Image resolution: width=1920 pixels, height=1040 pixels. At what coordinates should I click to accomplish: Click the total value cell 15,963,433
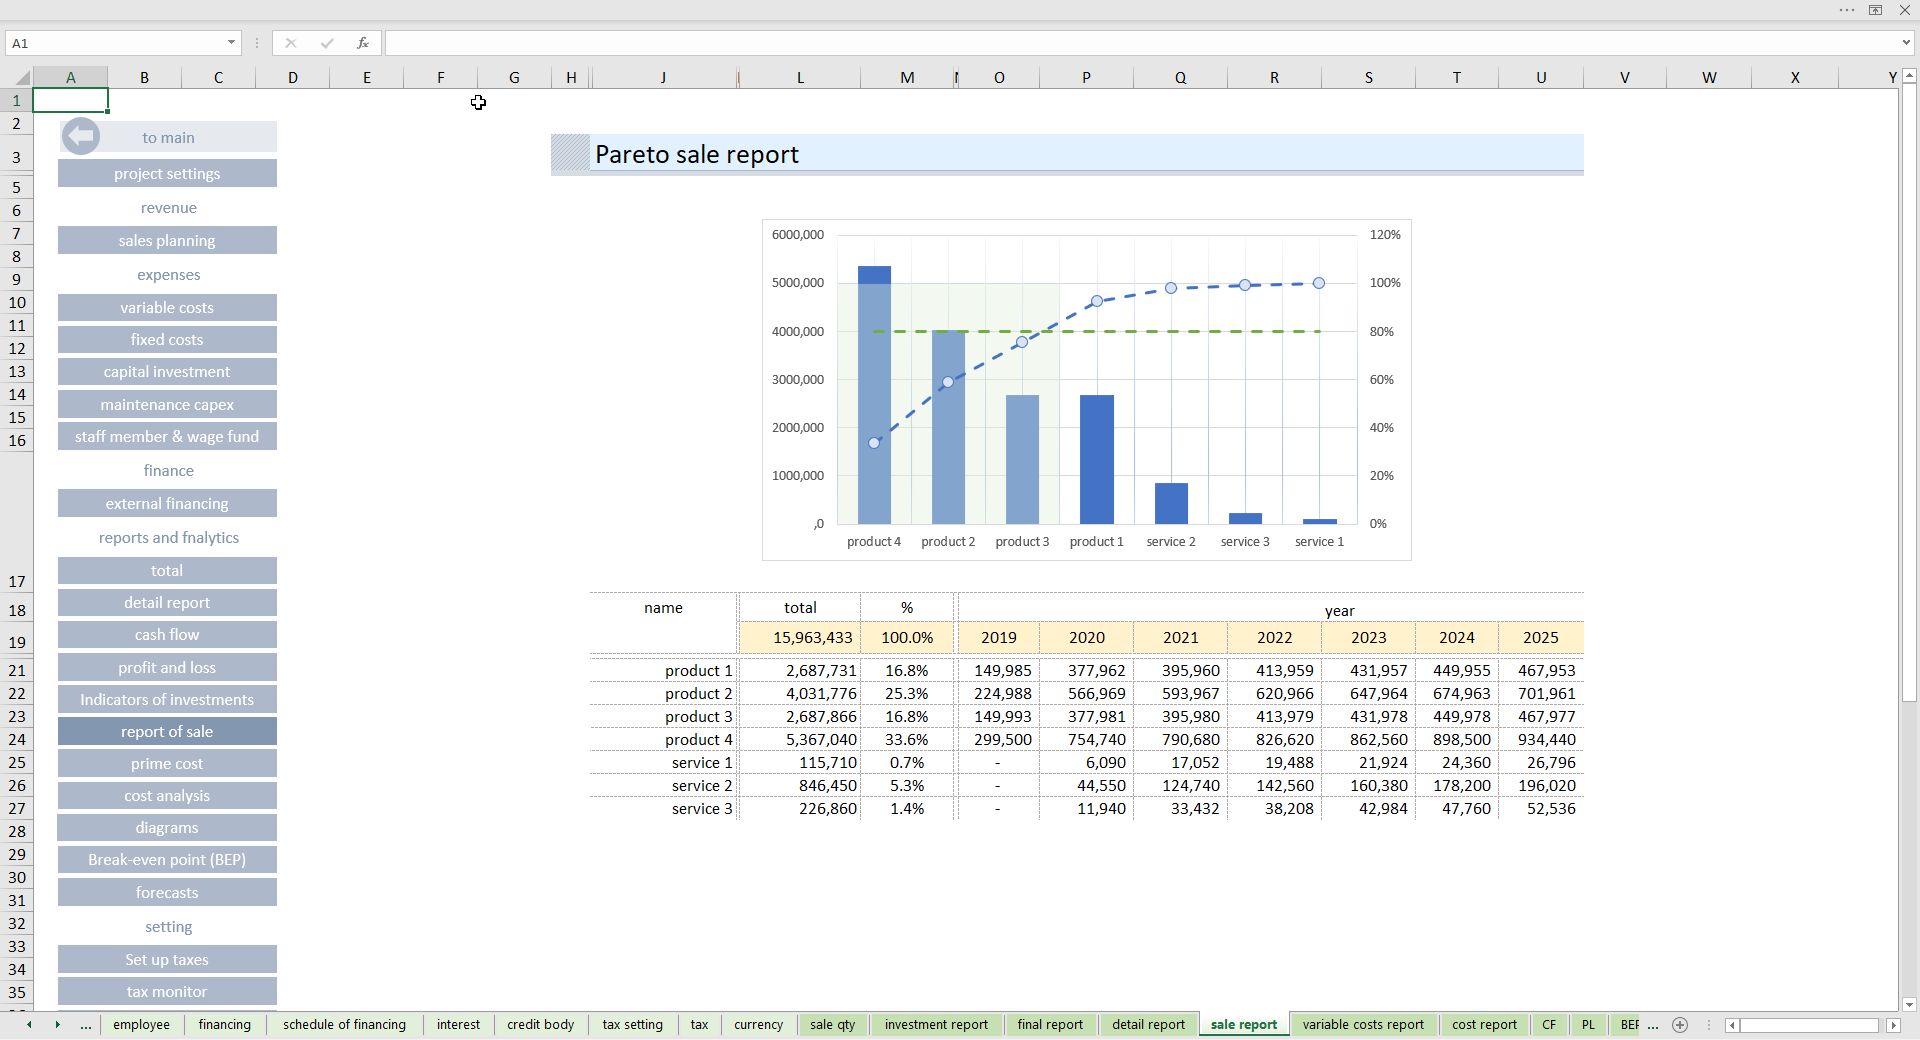800,637
